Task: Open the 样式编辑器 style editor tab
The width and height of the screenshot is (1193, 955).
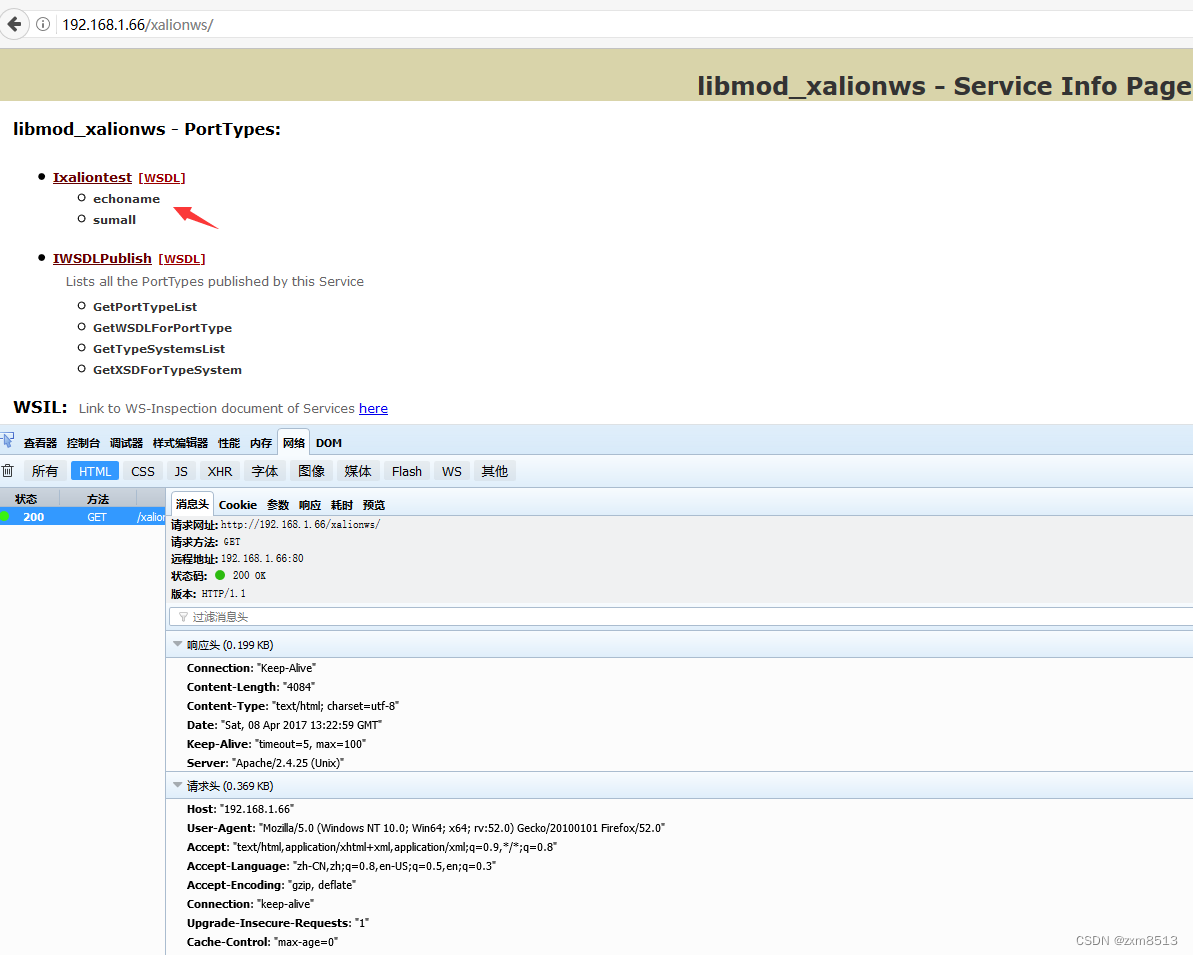Action: (x=180, y=443)
